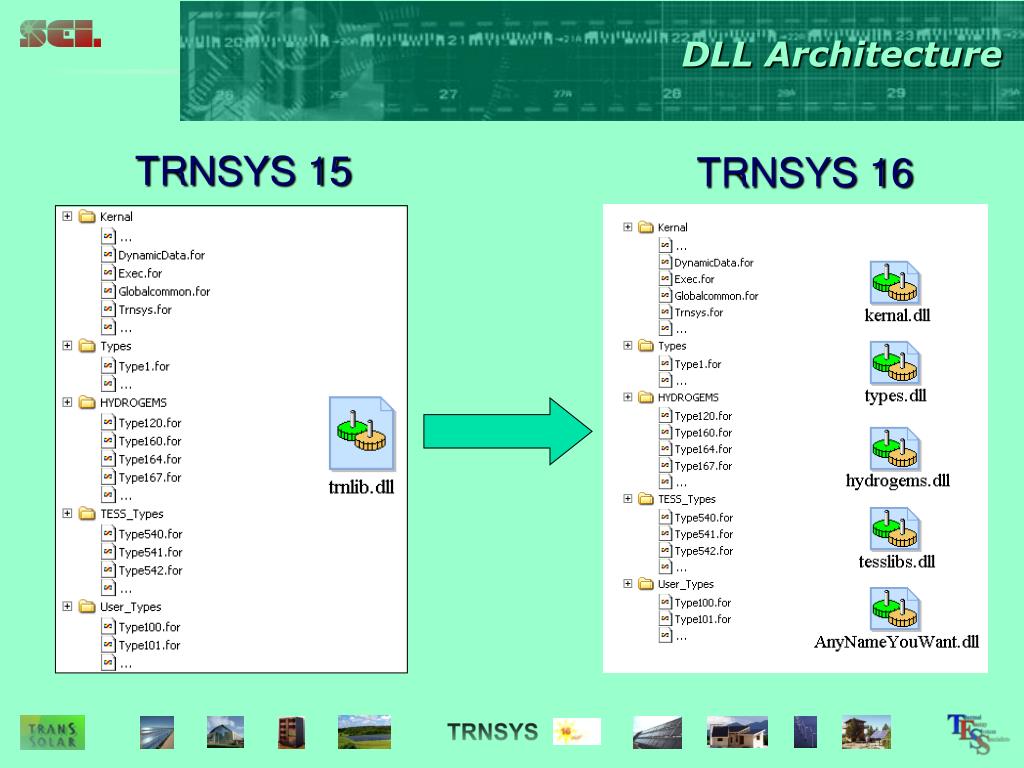Select Type167.for text in TRNSYS 15 tree
The width and height of the screenshot is (1024, 768).
[x=150, y=477]
